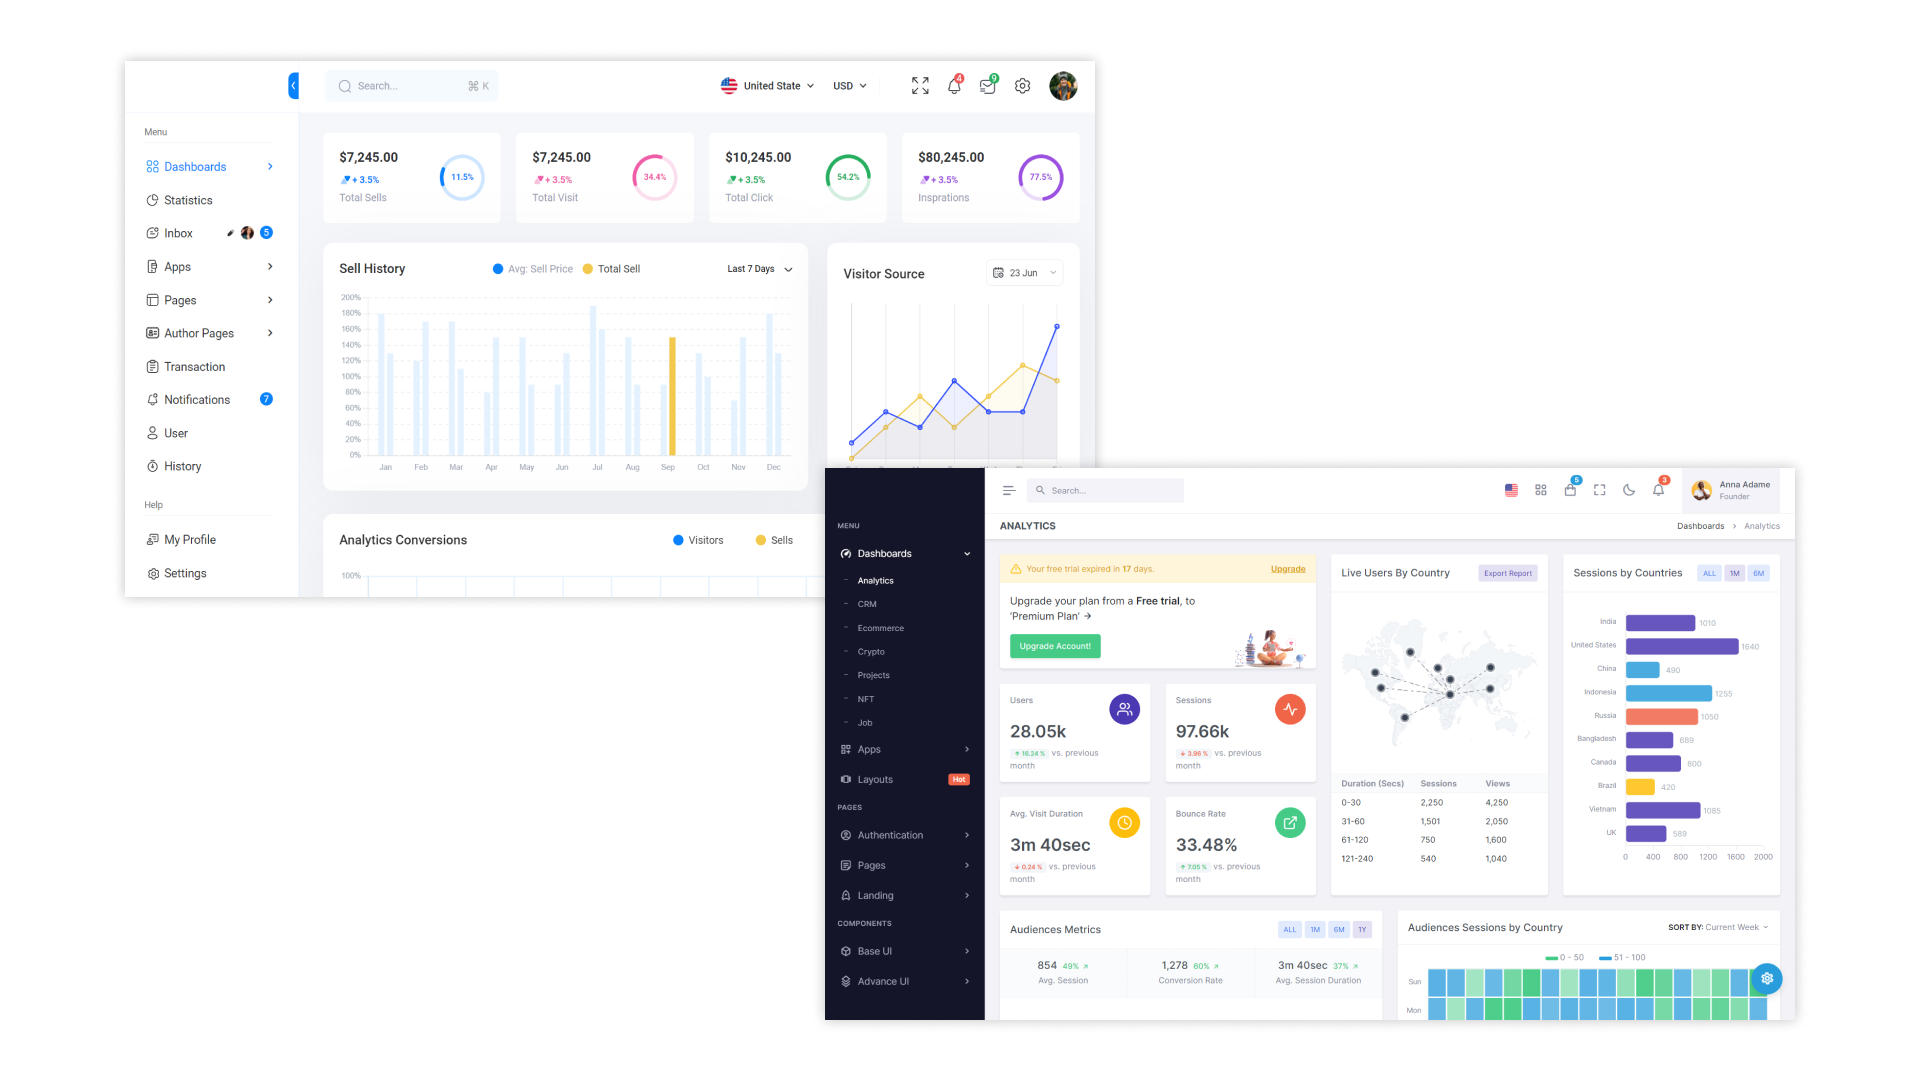Click the user profile avatar icon
This screenshot has width=1920, height=1080.
(x=1063, y=86)
